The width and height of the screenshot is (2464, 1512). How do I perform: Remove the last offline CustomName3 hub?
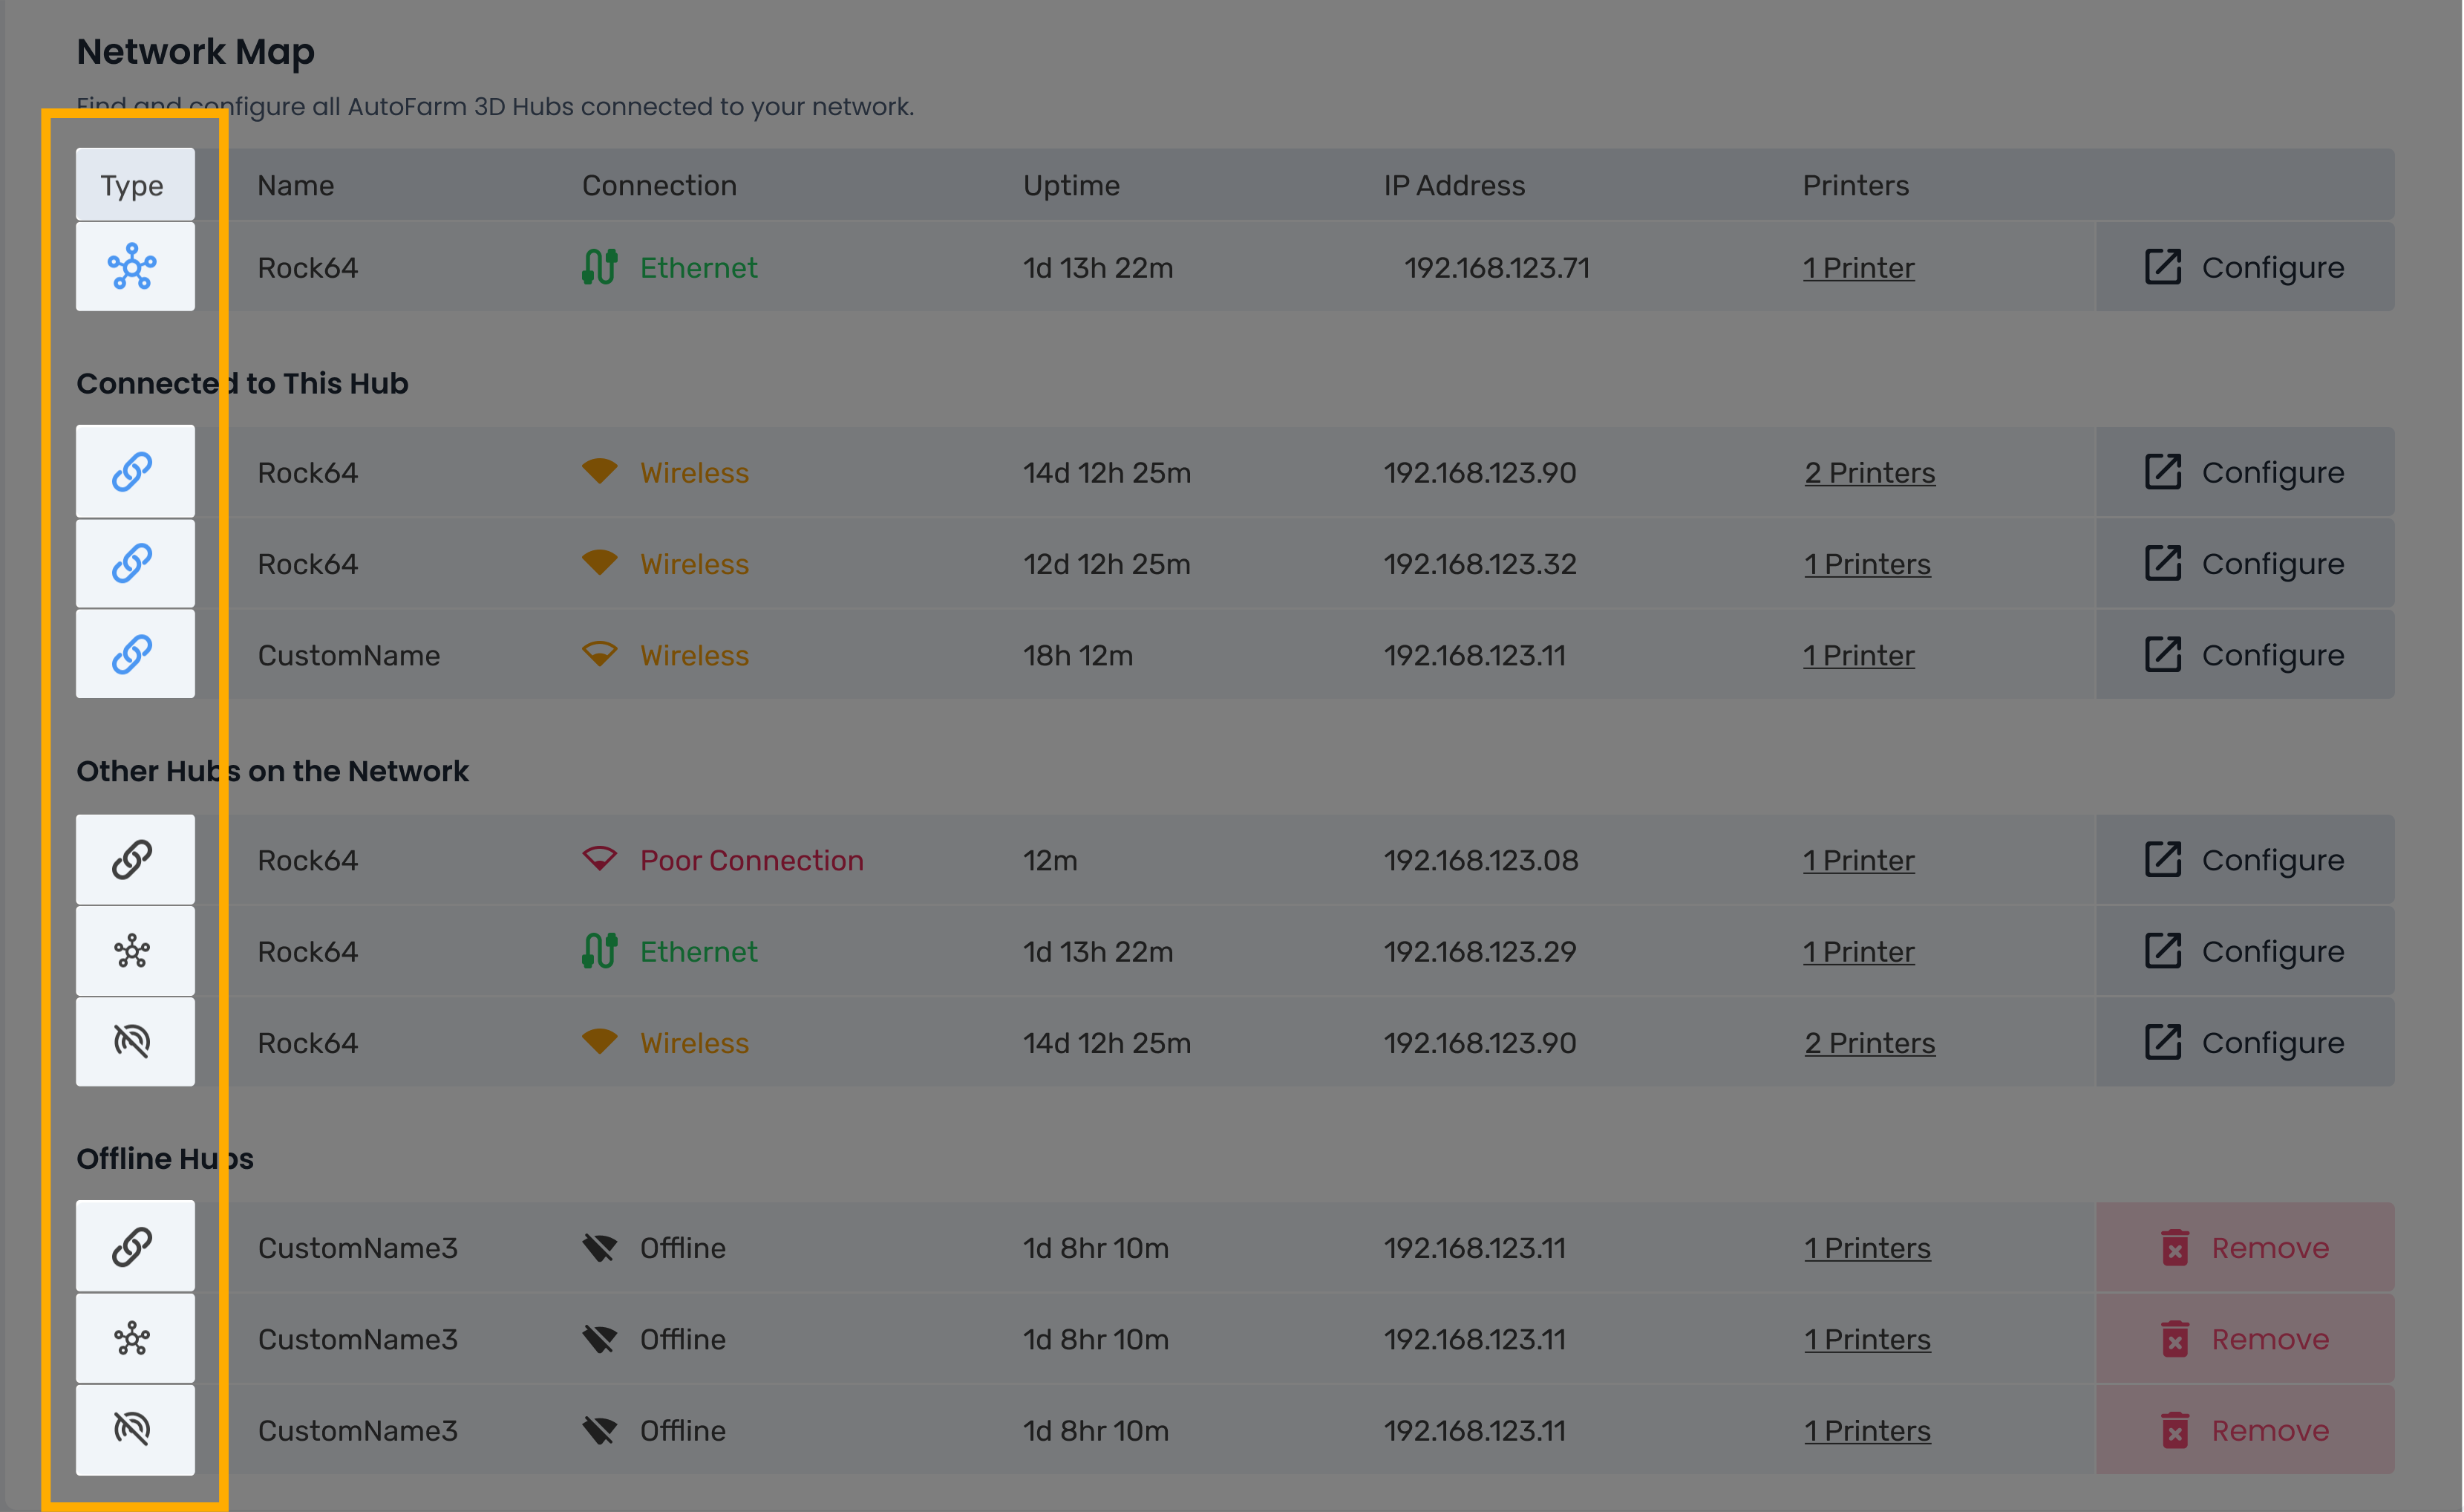click(2244, 1430)
